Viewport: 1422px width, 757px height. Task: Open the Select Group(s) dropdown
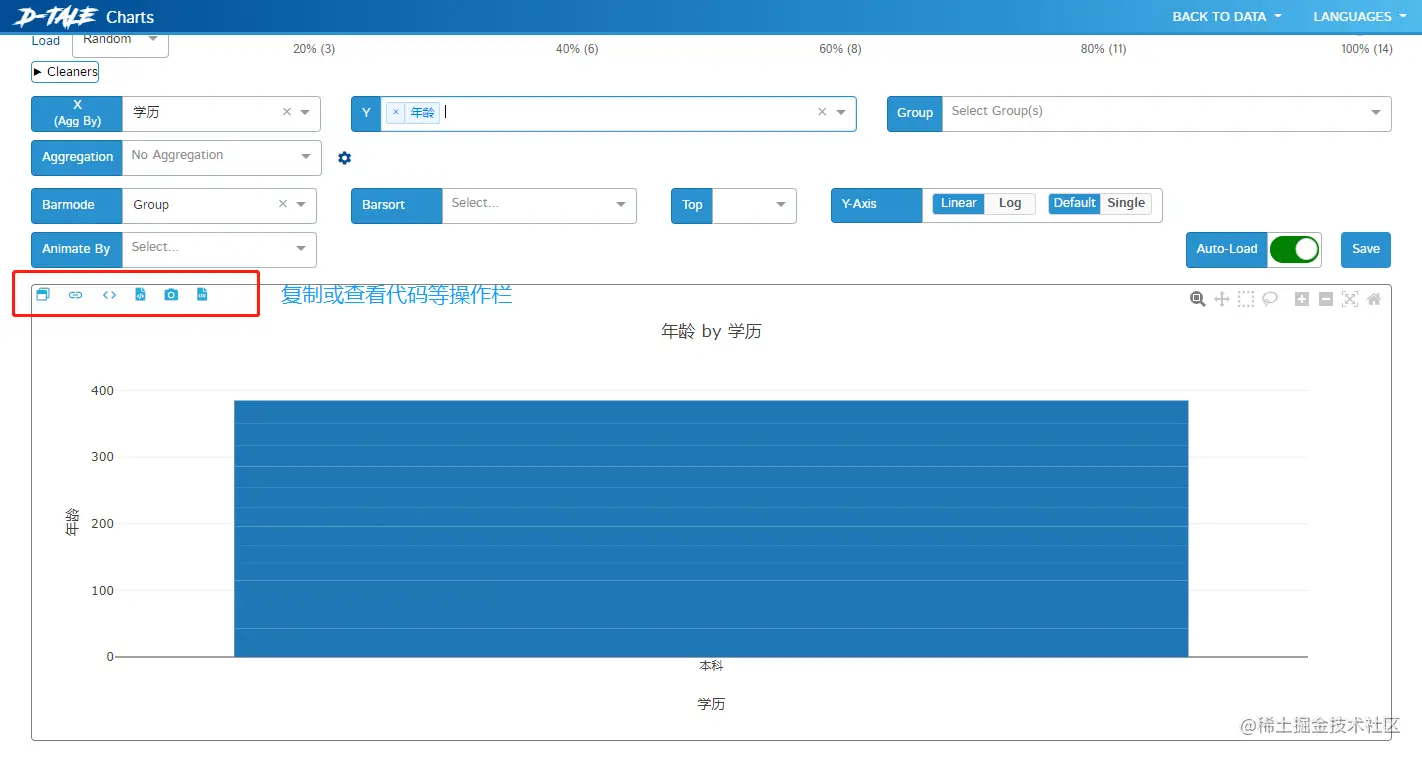pos(1166,113)
